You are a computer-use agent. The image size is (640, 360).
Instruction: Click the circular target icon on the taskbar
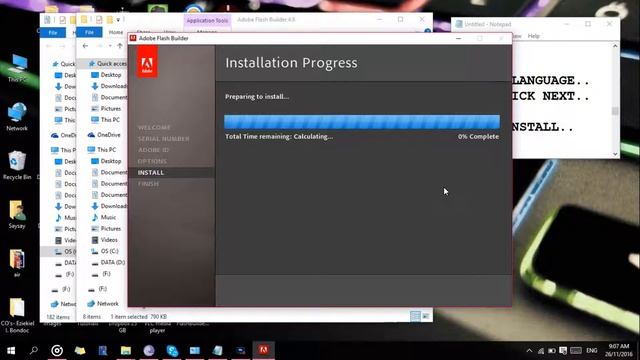click(57, 350)
